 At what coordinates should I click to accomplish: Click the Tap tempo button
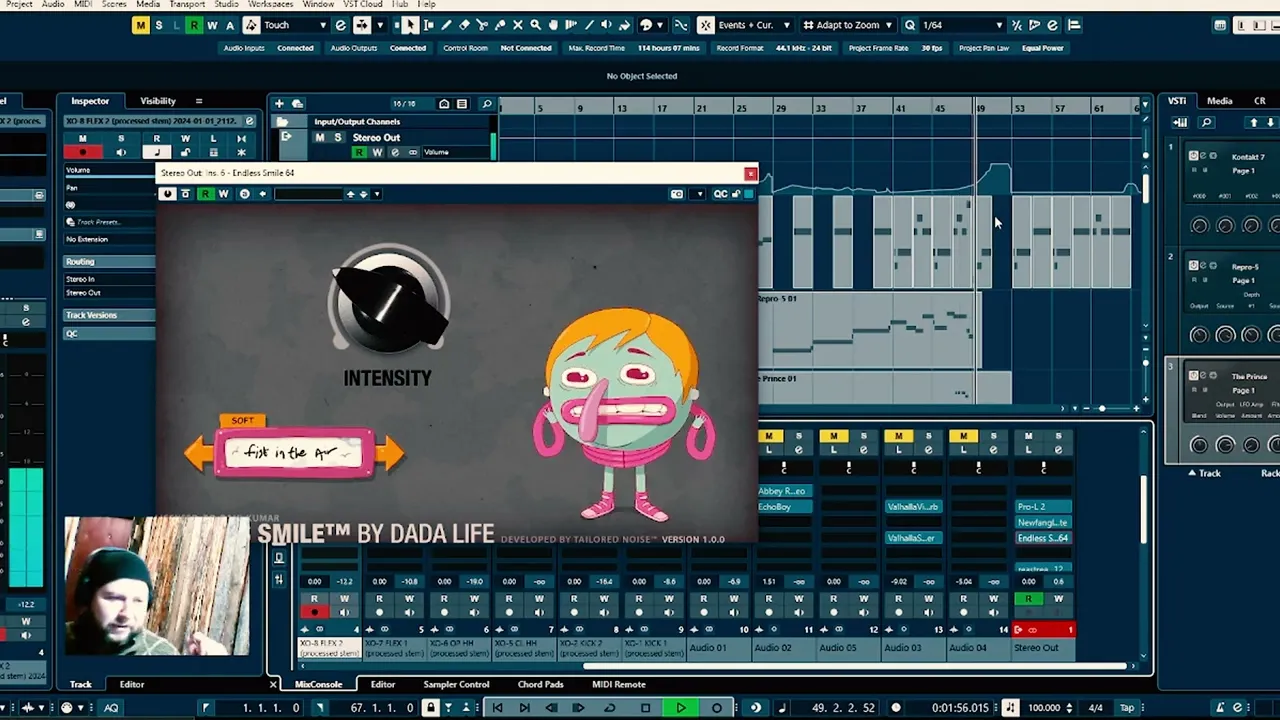[1125, 708]
